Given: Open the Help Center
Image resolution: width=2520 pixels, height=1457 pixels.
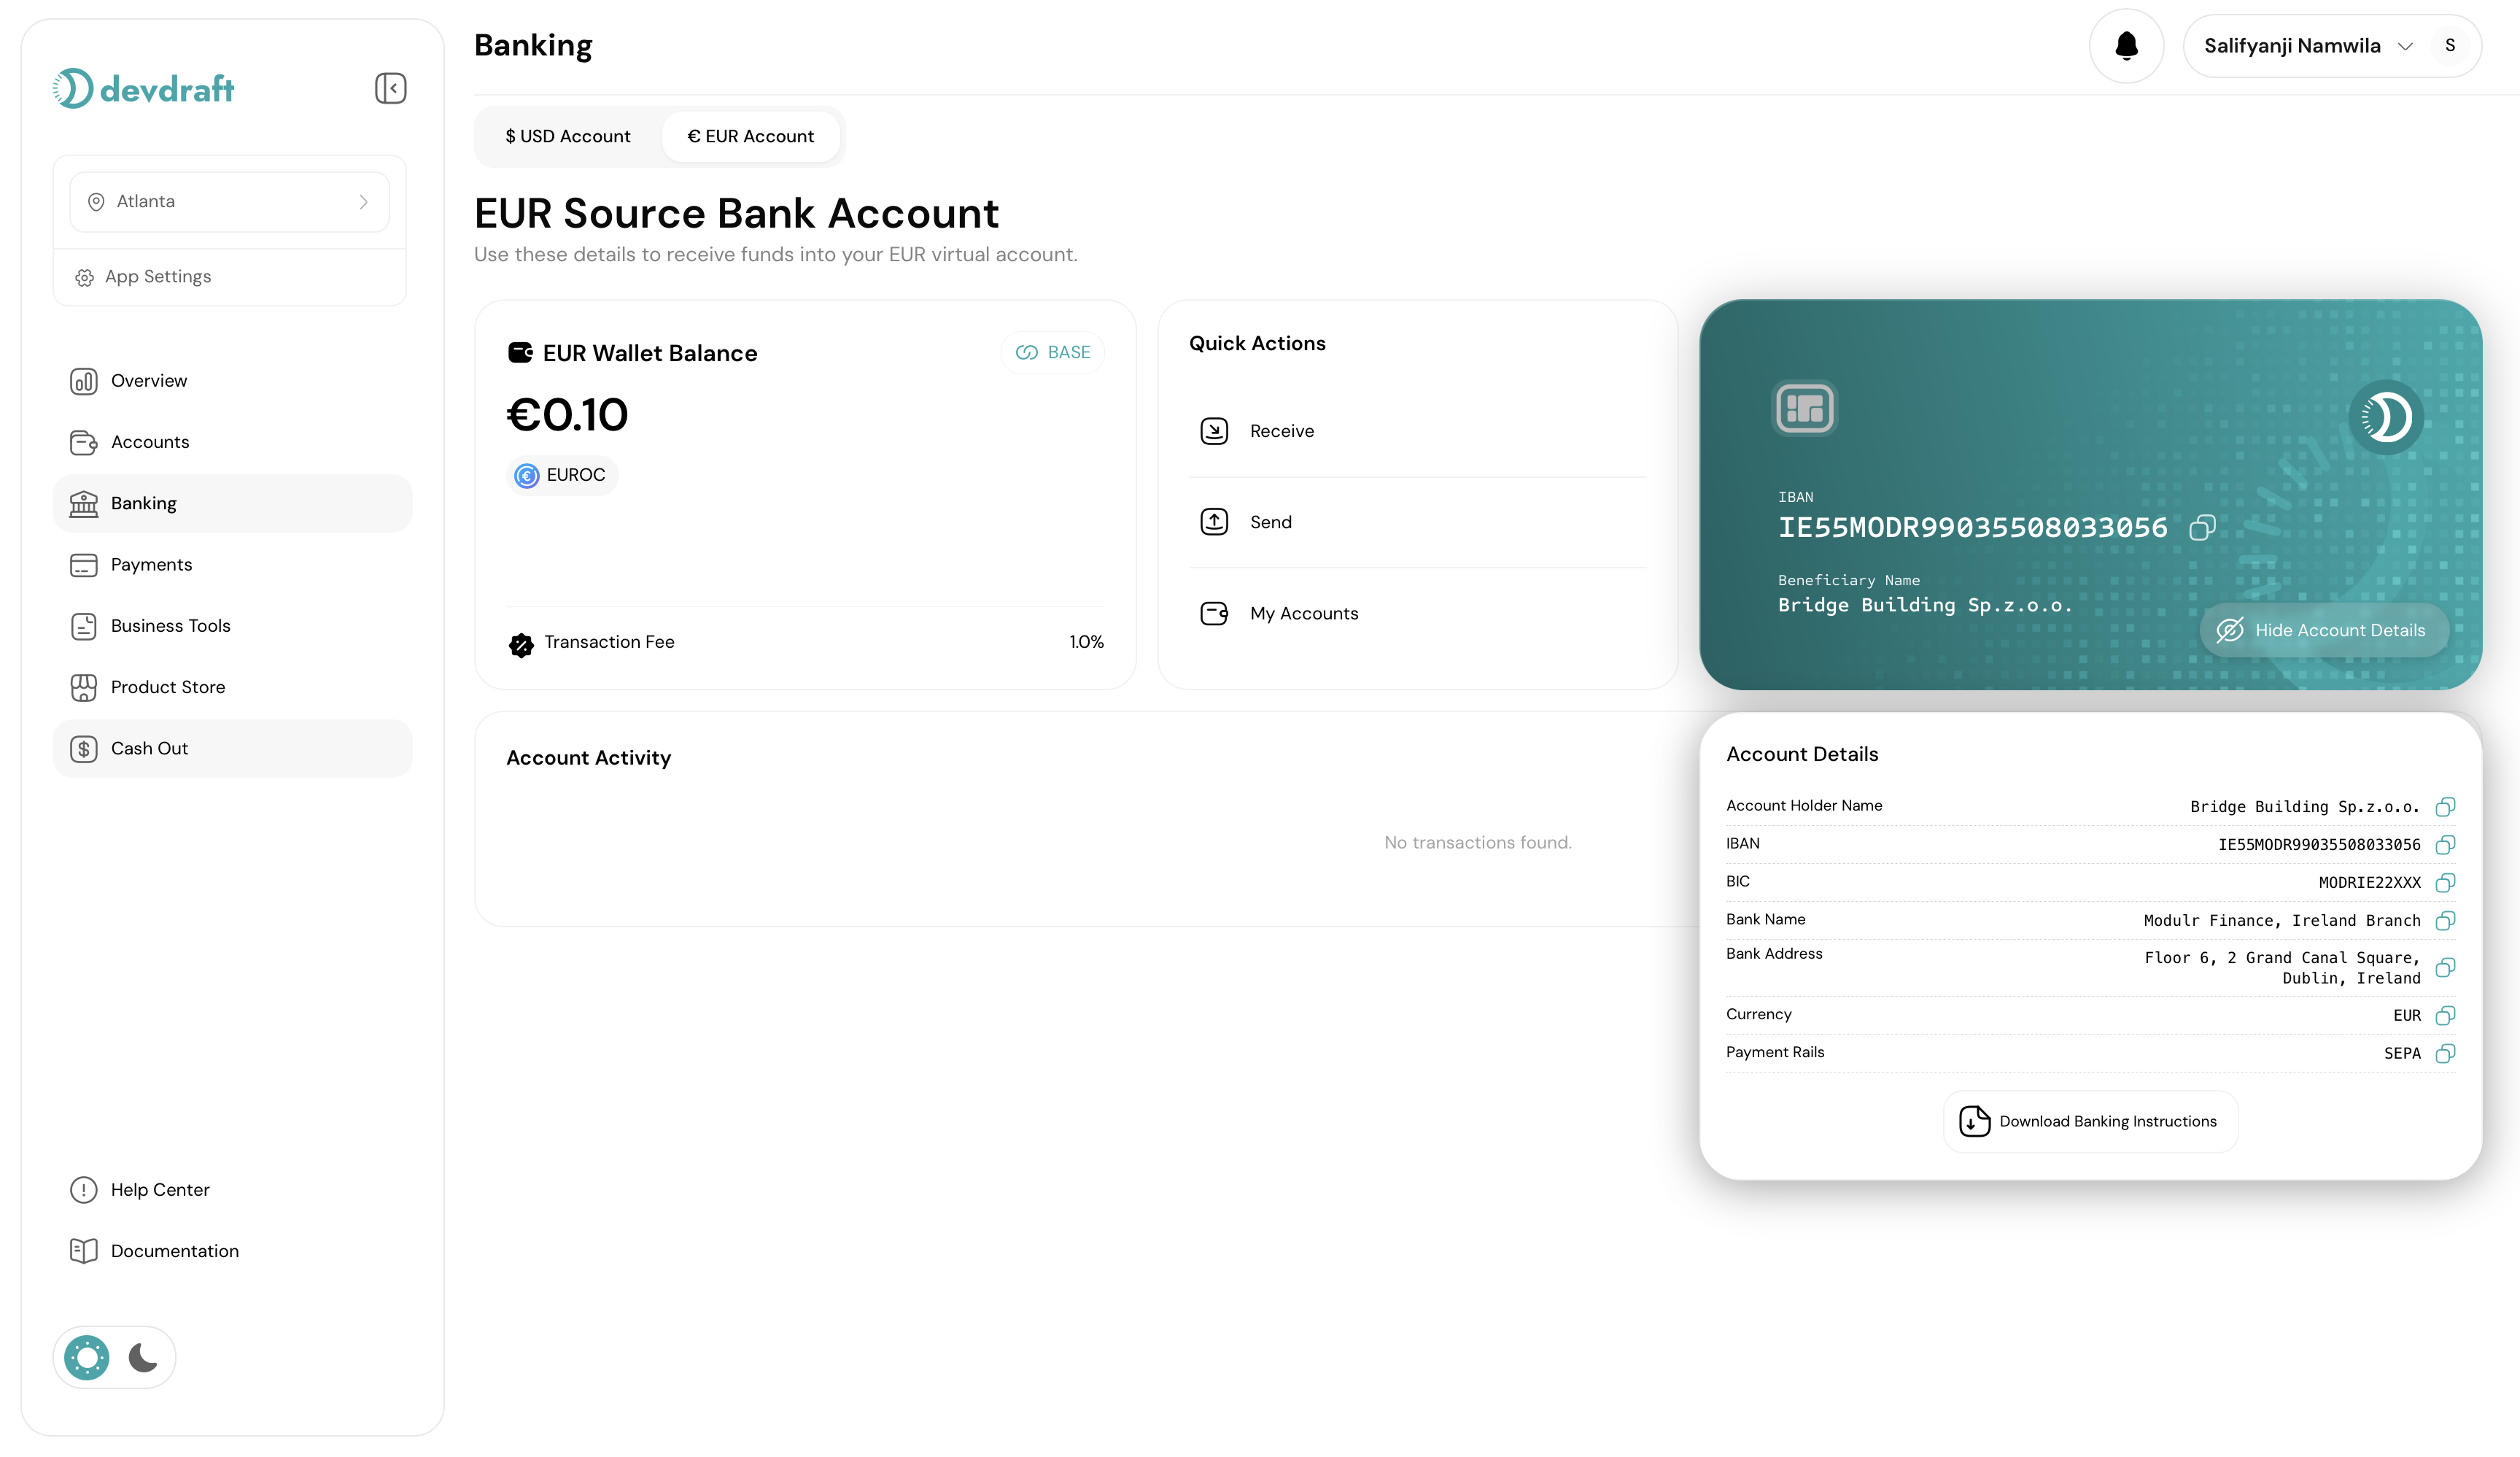Looking at the screenshot, I should click(160, 1190).
